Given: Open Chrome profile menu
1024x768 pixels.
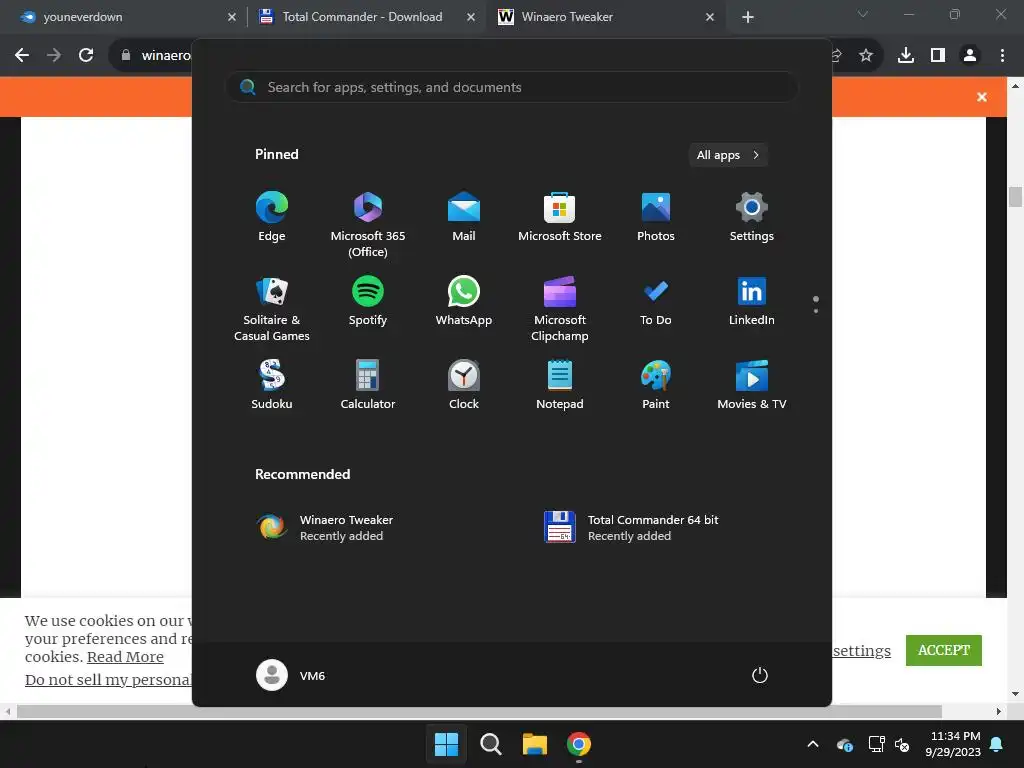Looking at the screenshot, I should coord(970,55).
